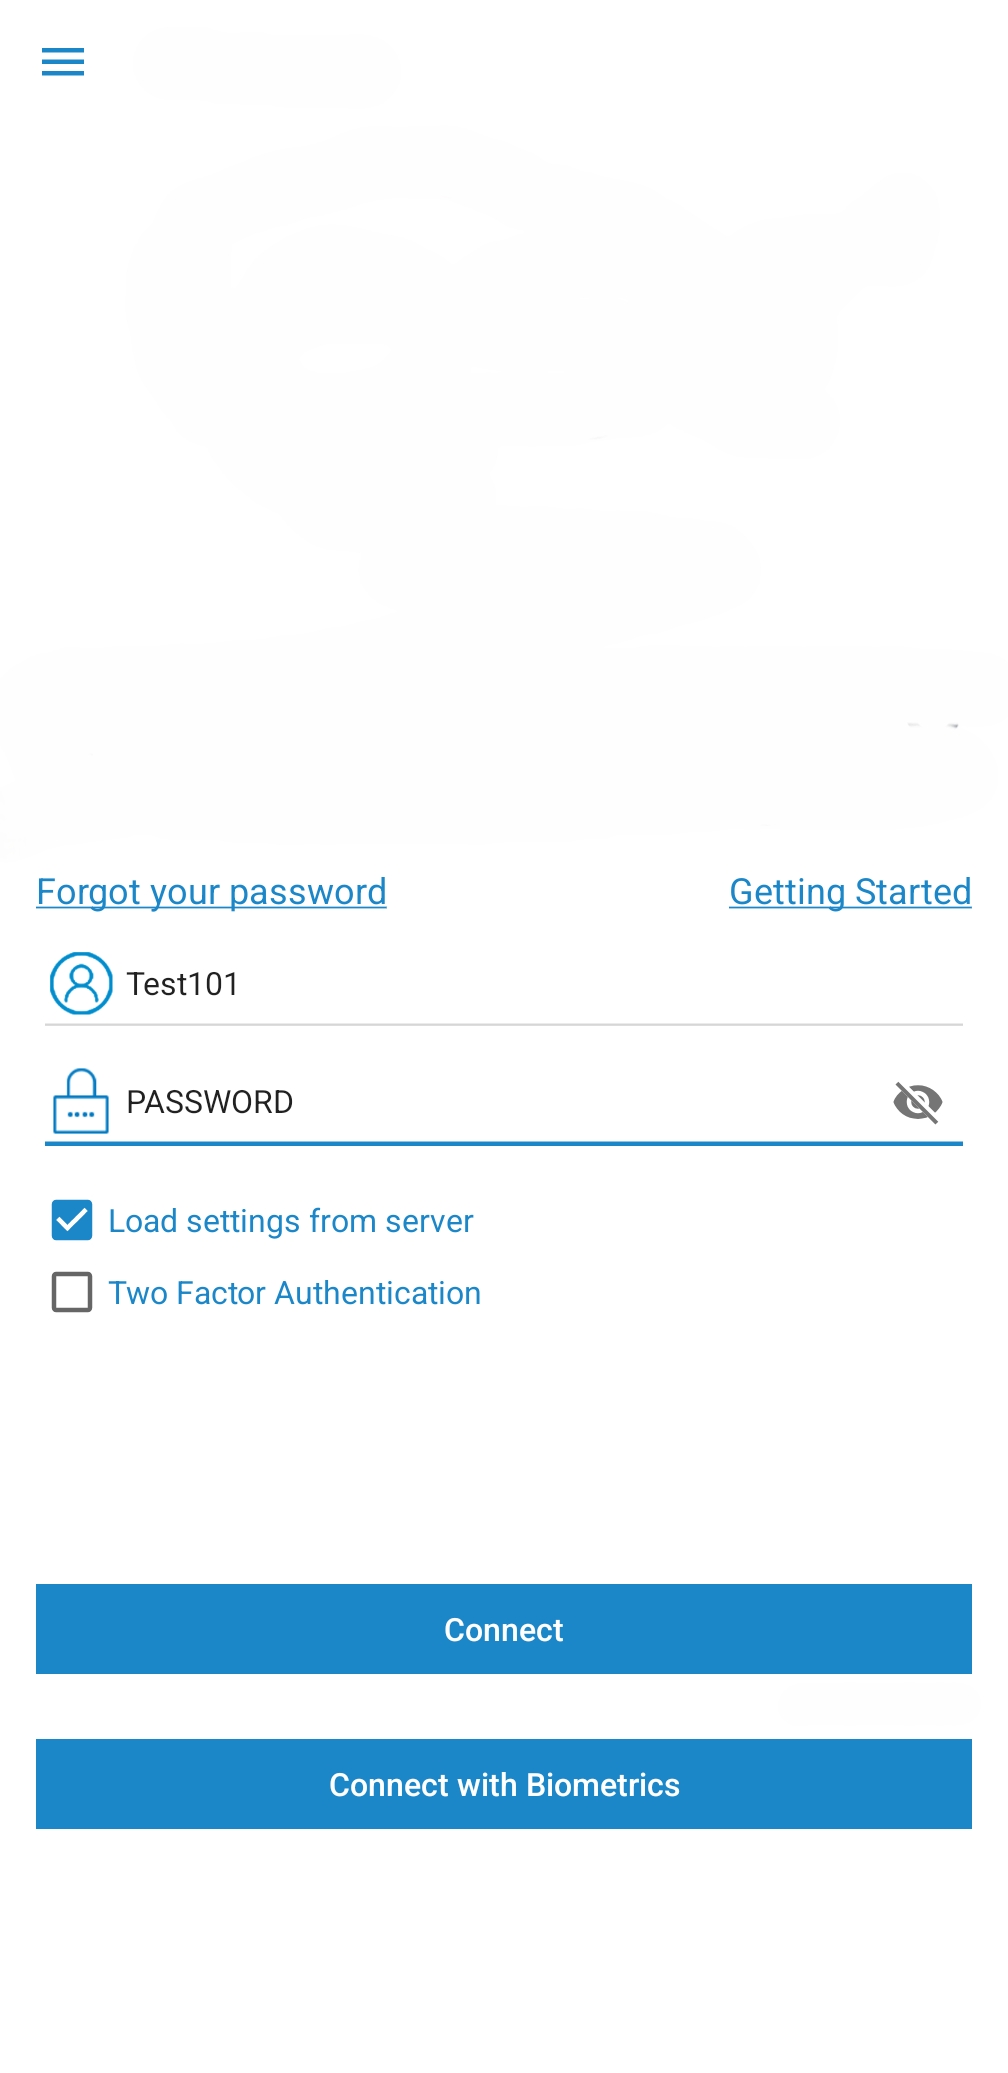Tap the Connect with Biometrics button
The height and width of the screenshot is (2073, 1008).
[504, 1784]
